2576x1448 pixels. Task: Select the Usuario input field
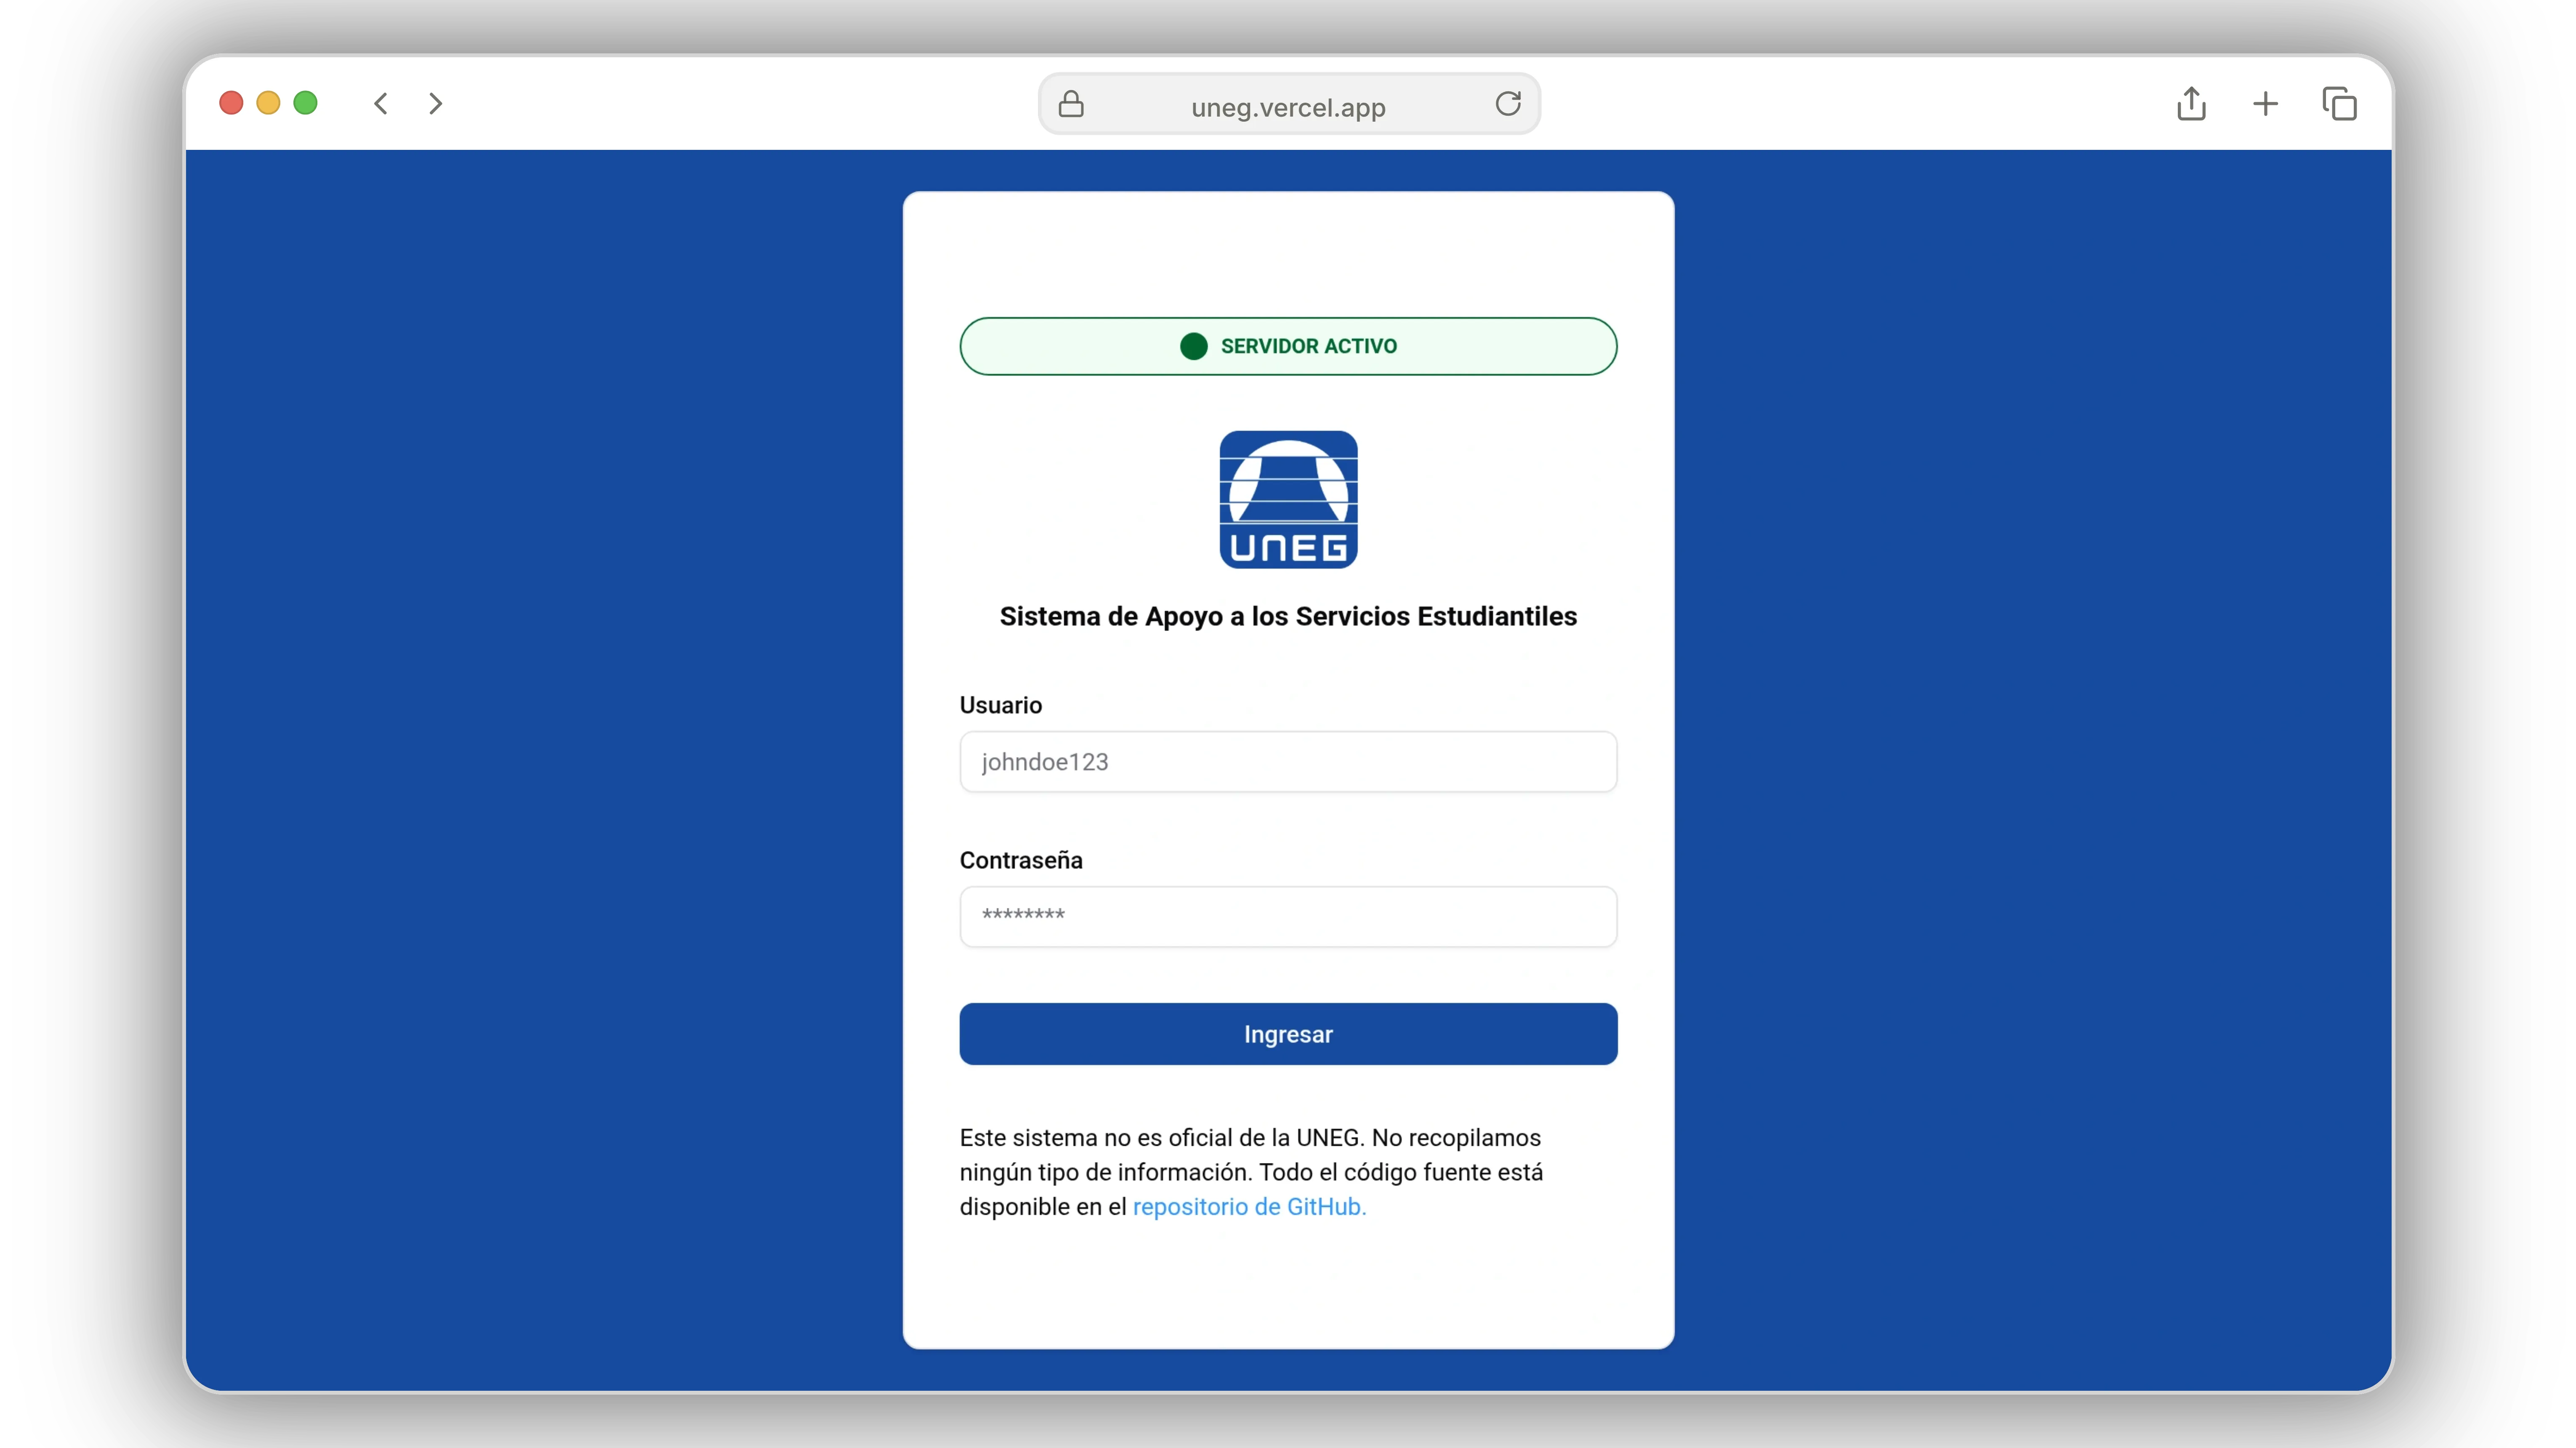(1287, 761)
